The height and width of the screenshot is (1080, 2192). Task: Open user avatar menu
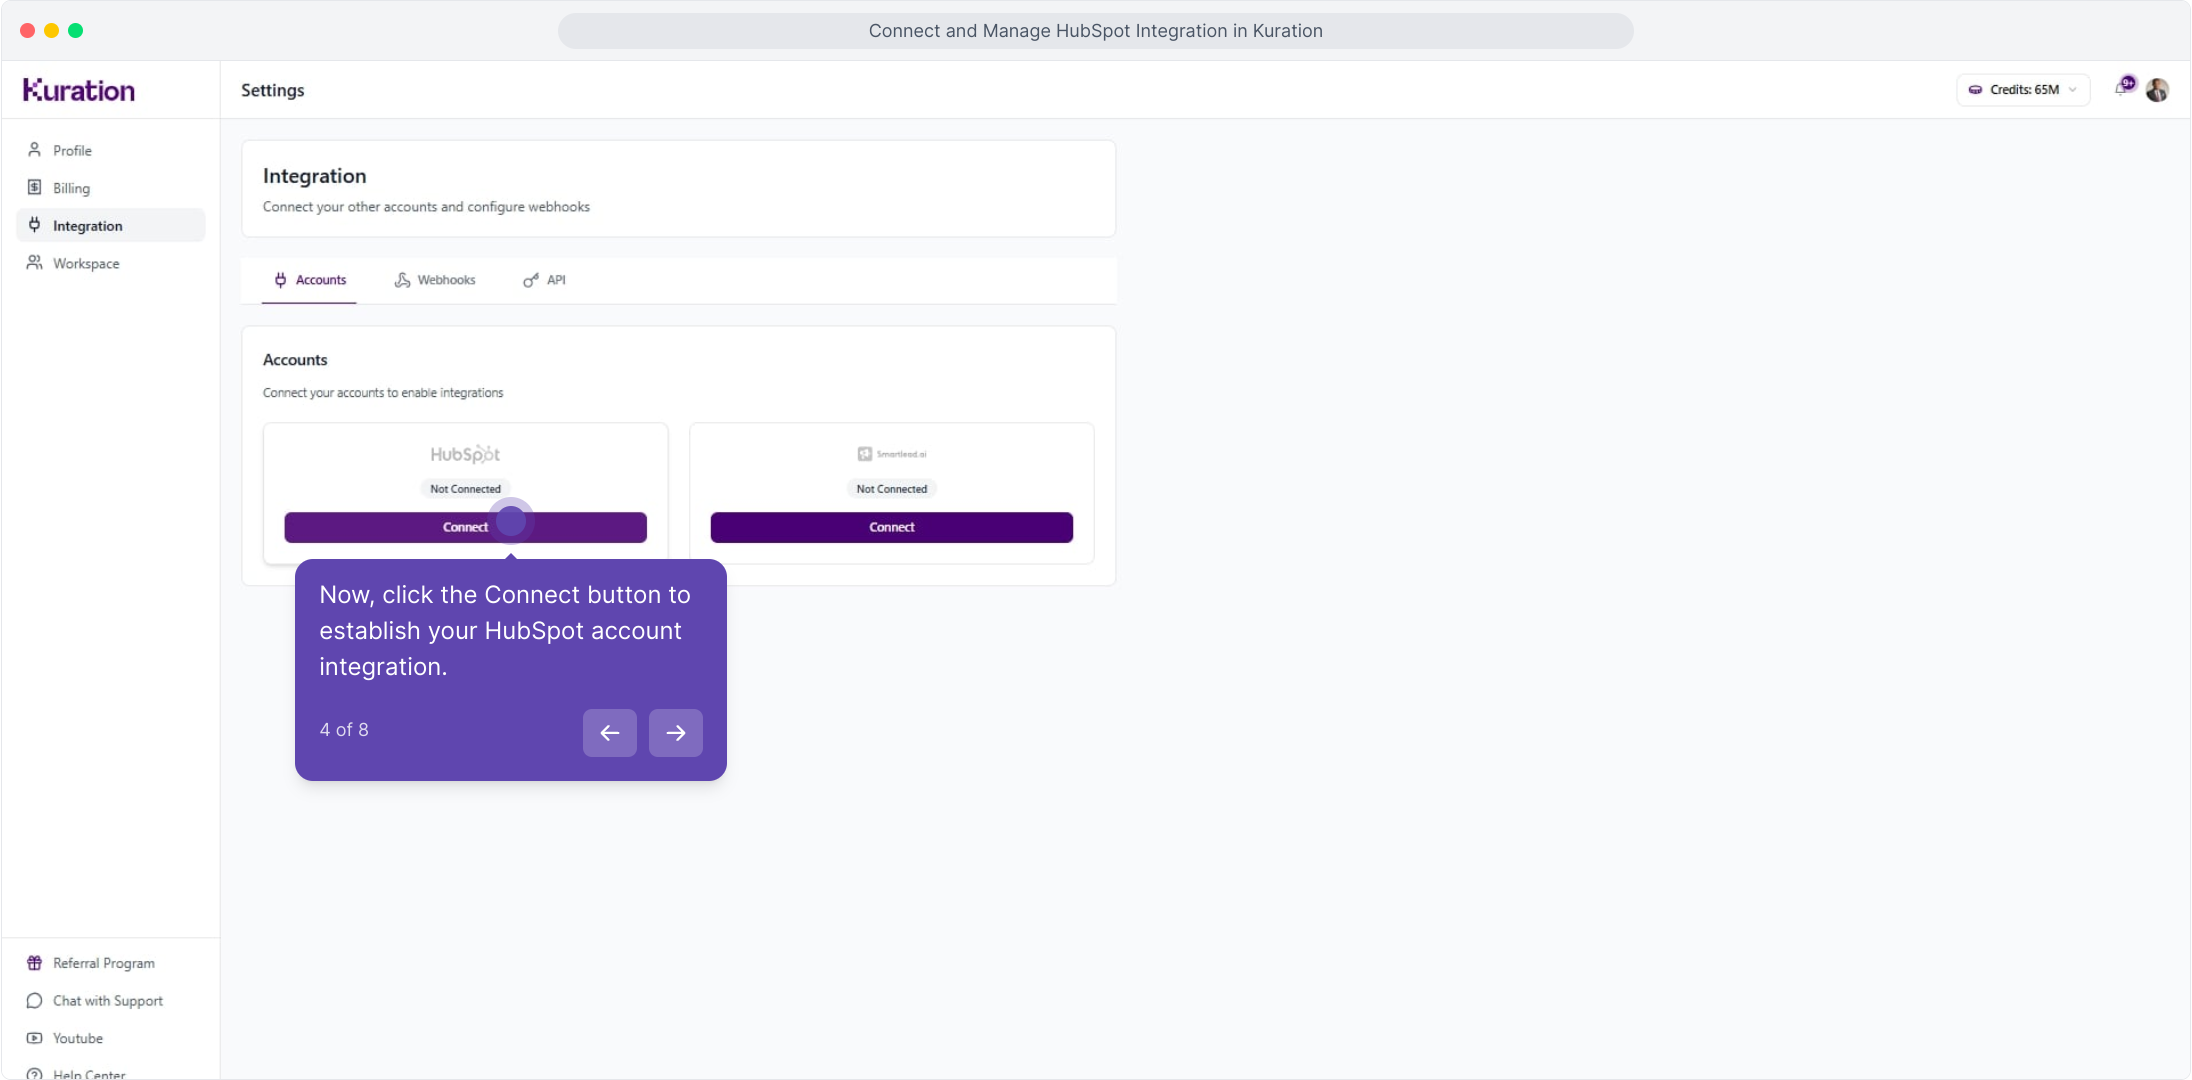tap(2158, 90)
